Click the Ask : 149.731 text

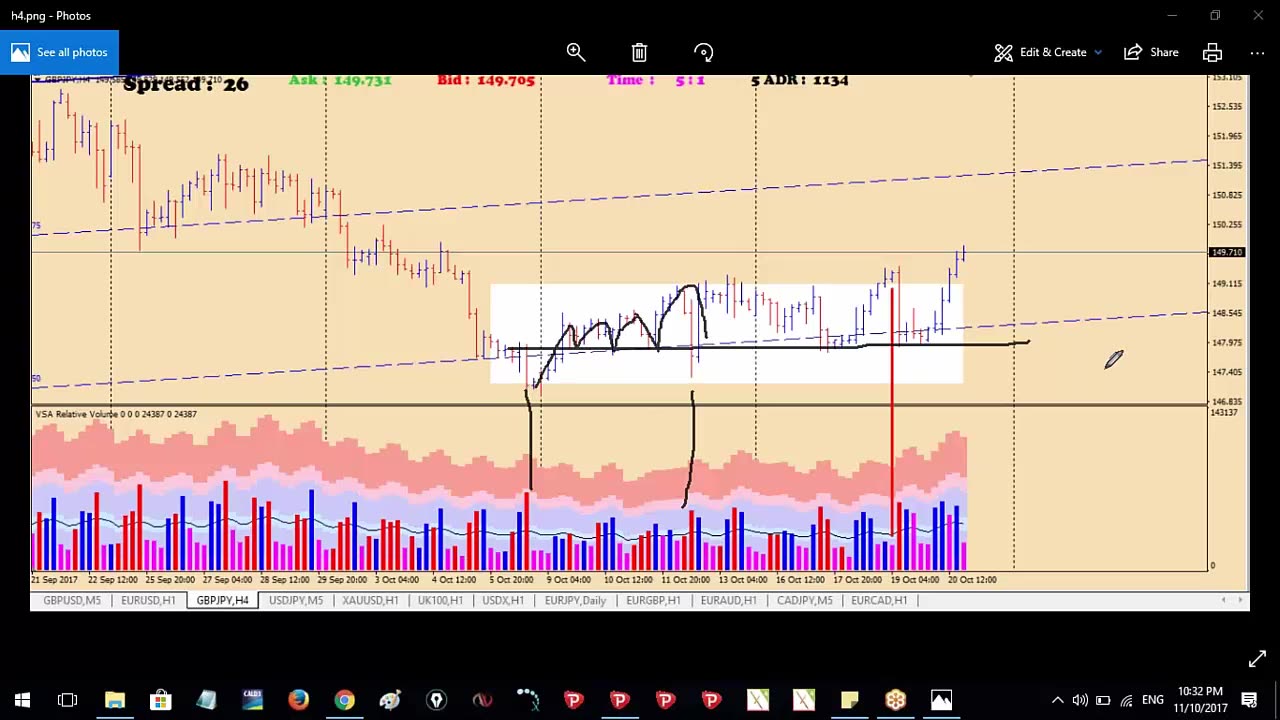tap(340, 80)
